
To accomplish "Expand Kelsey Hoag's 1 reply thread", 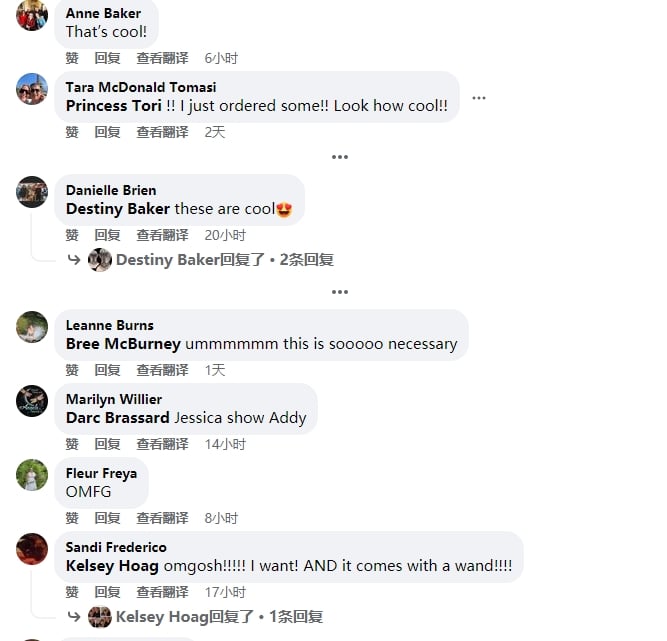I will tap(219, 617).
